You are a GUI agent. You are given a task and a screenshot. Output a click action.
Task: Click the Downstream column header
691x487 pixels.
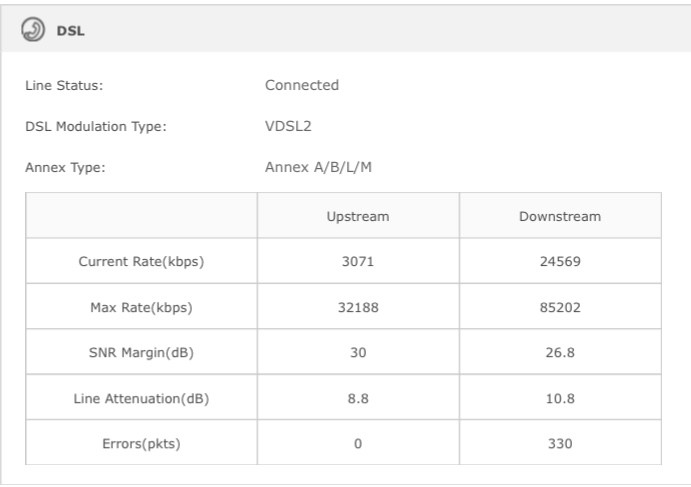(x=560, y=216)
